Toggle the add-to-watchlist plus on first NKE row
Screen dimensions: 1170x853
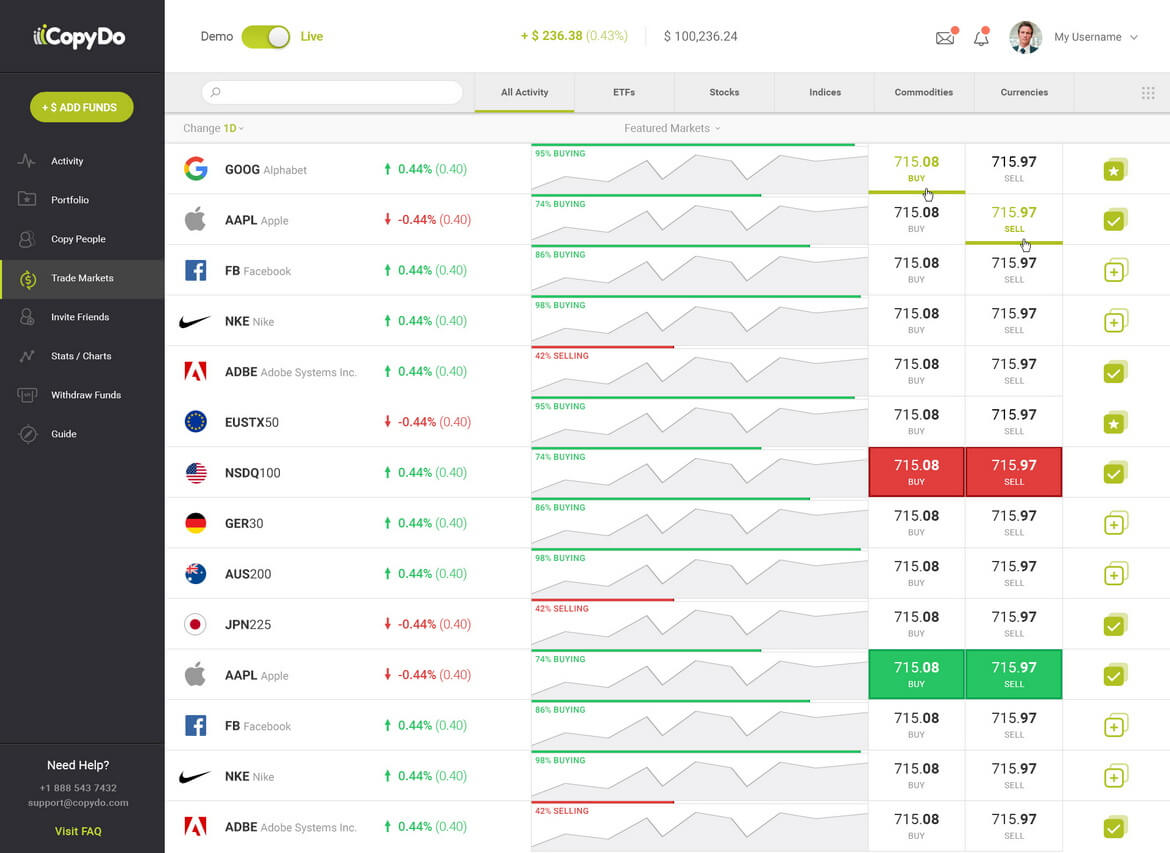click(1115, 322)
